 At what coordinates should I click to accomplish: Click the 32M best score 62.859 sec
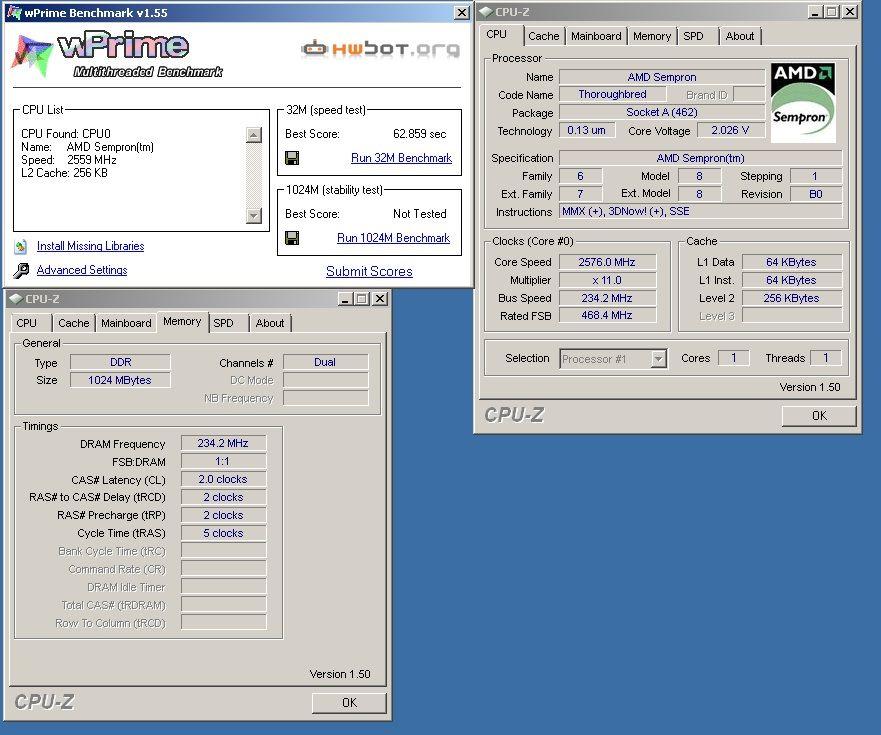point(420,134)
